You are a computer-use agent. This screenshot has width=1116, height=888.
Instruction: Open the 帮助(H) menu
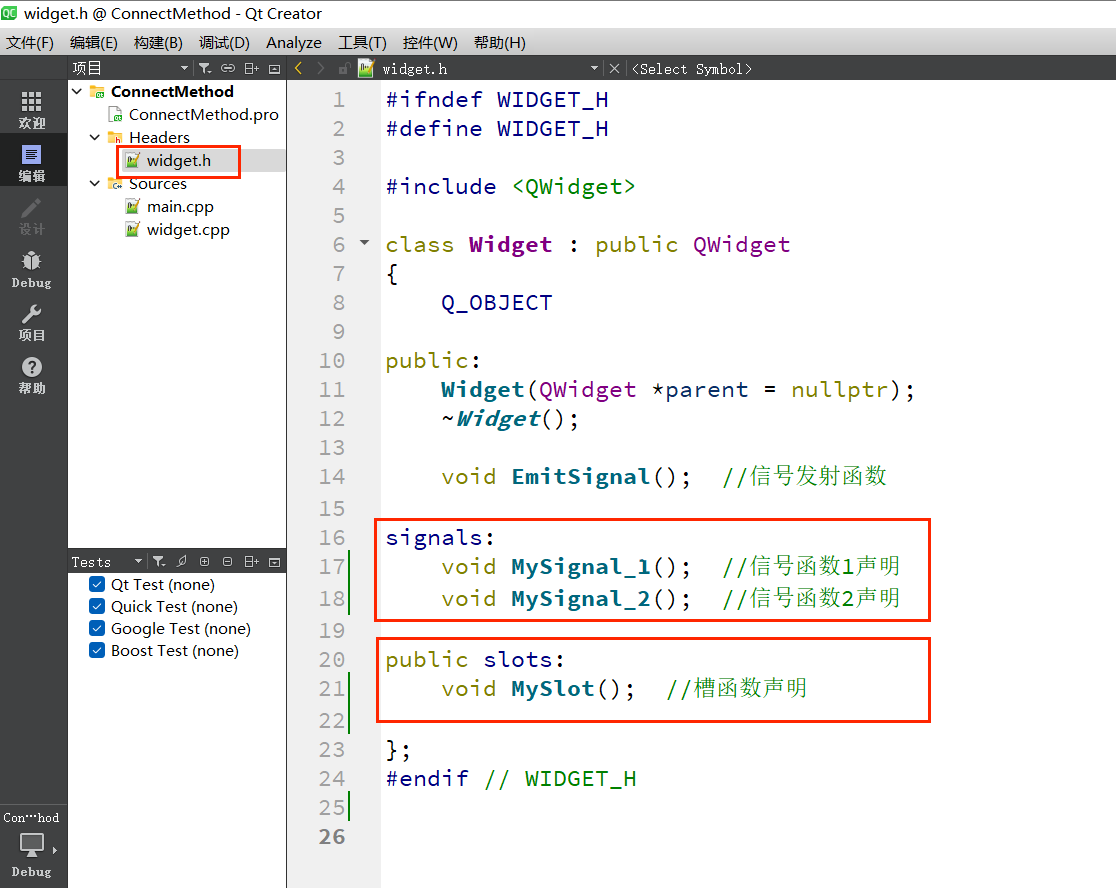coord(500,43)
